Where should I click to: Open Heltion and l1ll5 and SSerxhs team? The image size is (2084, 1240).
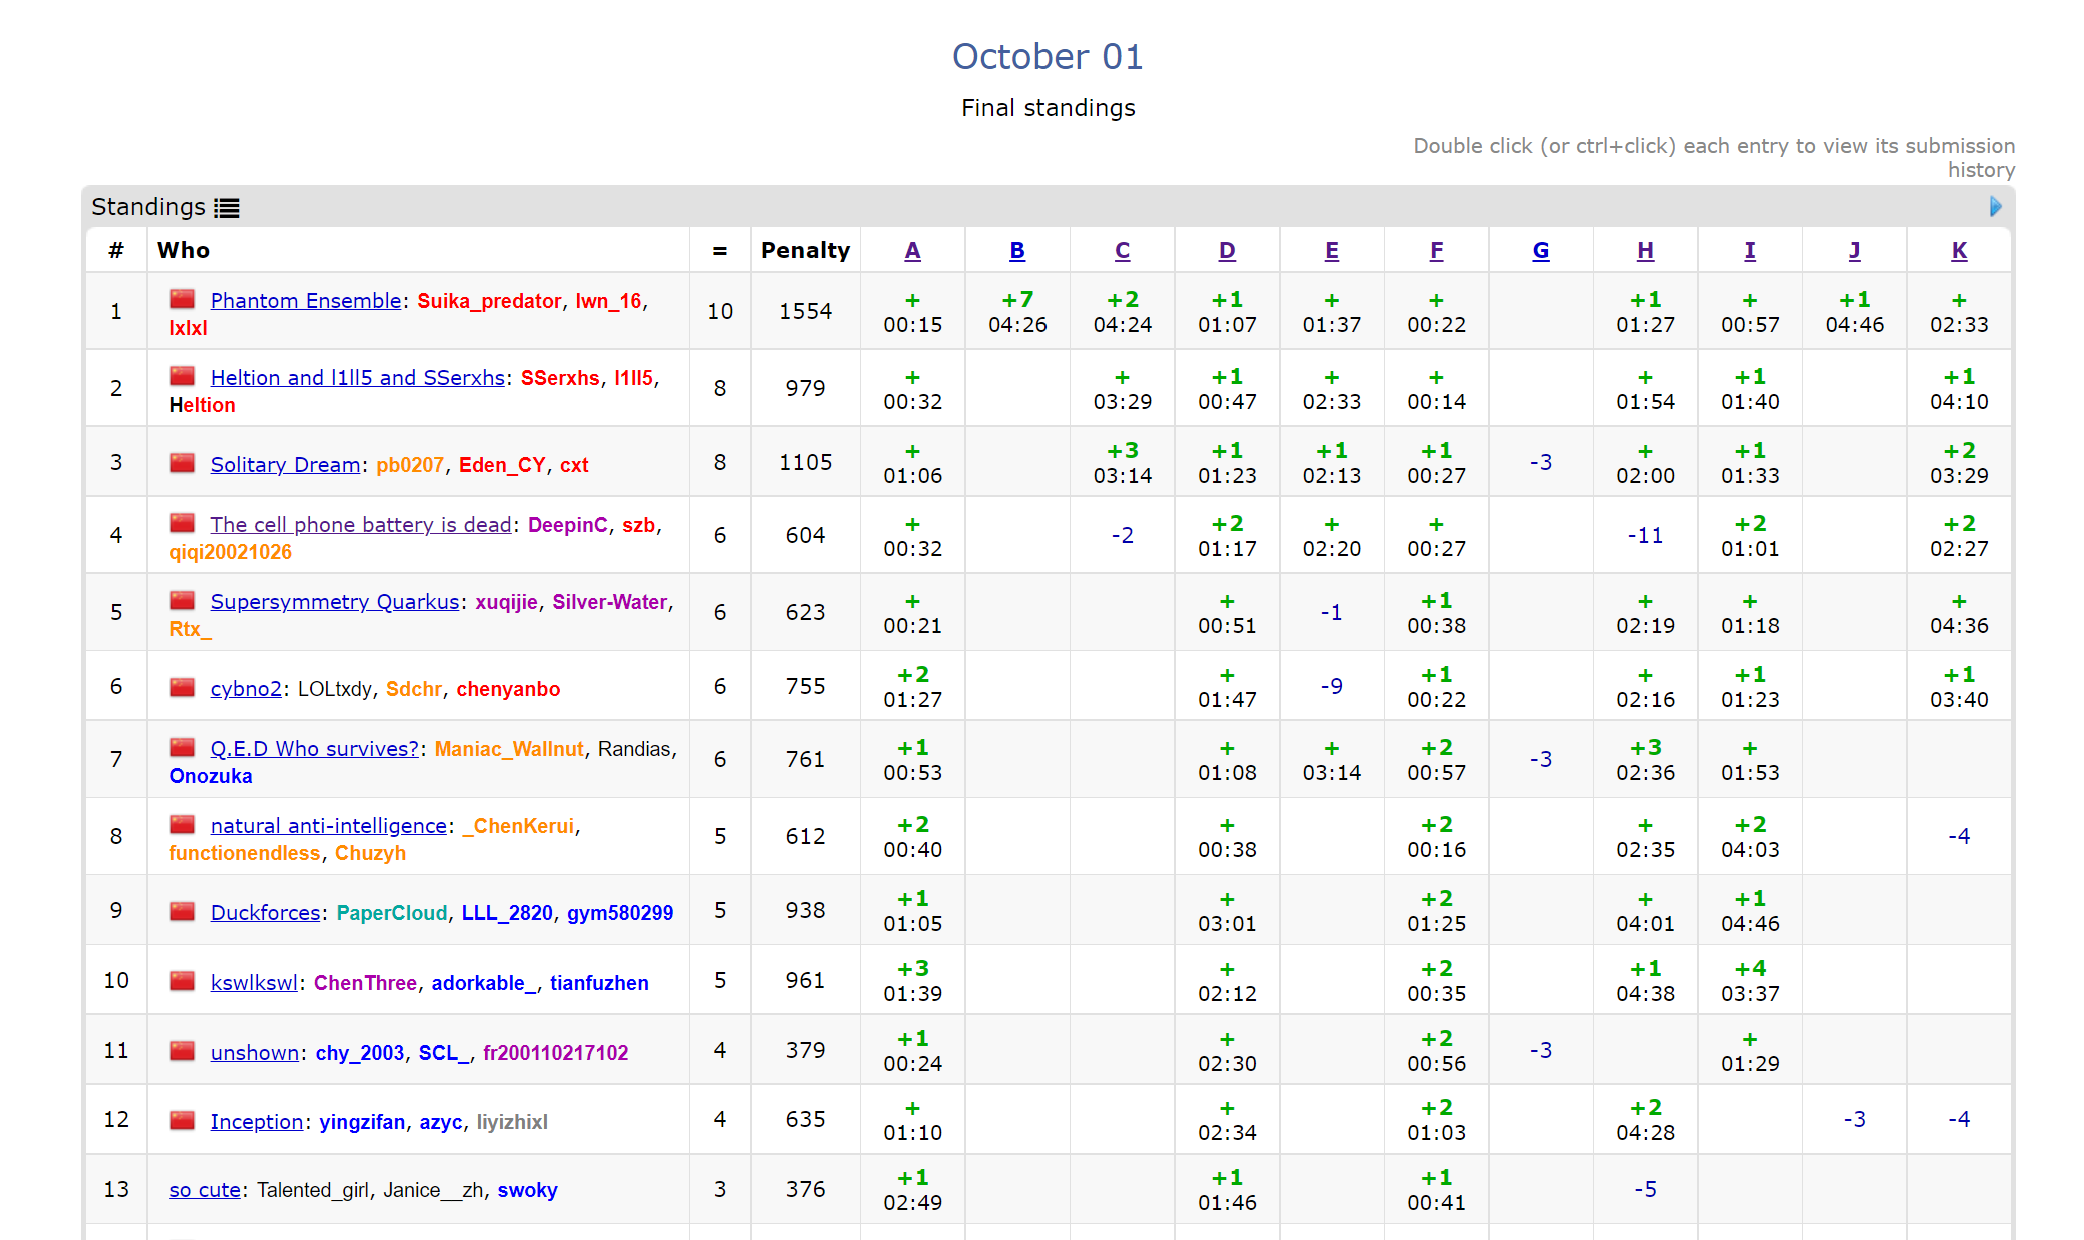[357, 378]
